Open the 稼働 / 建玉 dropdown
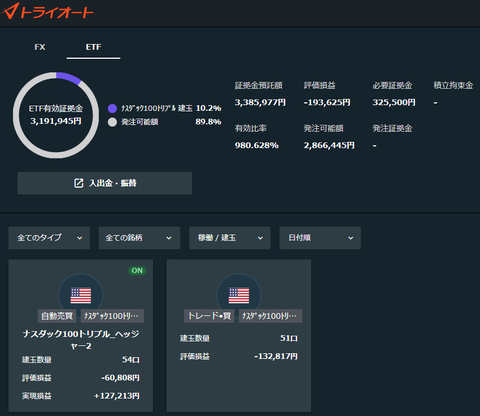 point(230,238)
